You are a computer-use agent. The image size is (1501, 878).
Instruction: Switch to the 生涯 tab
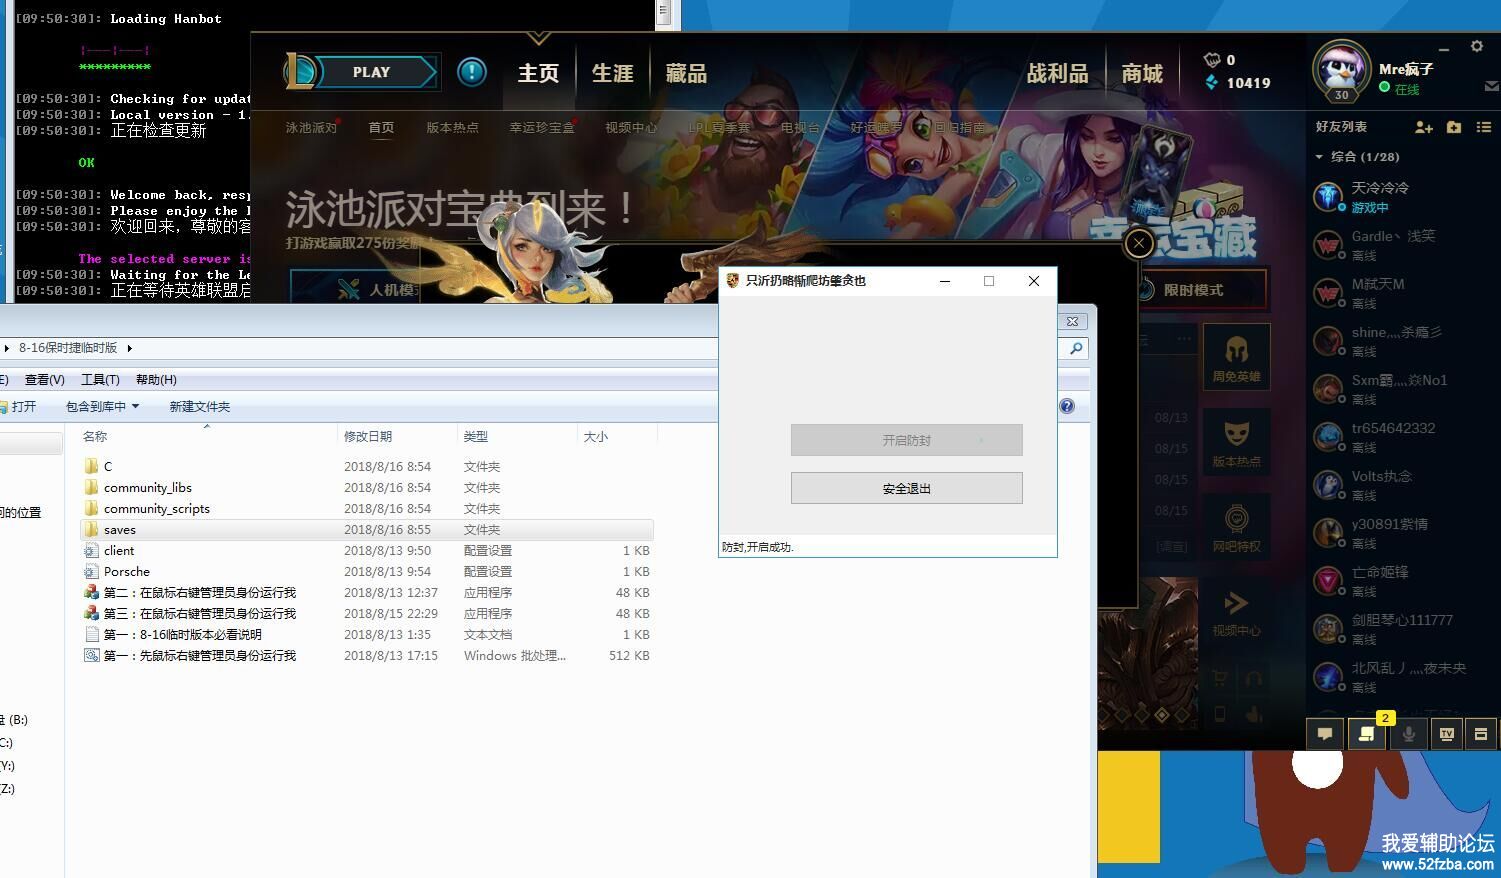coord(612,73)
